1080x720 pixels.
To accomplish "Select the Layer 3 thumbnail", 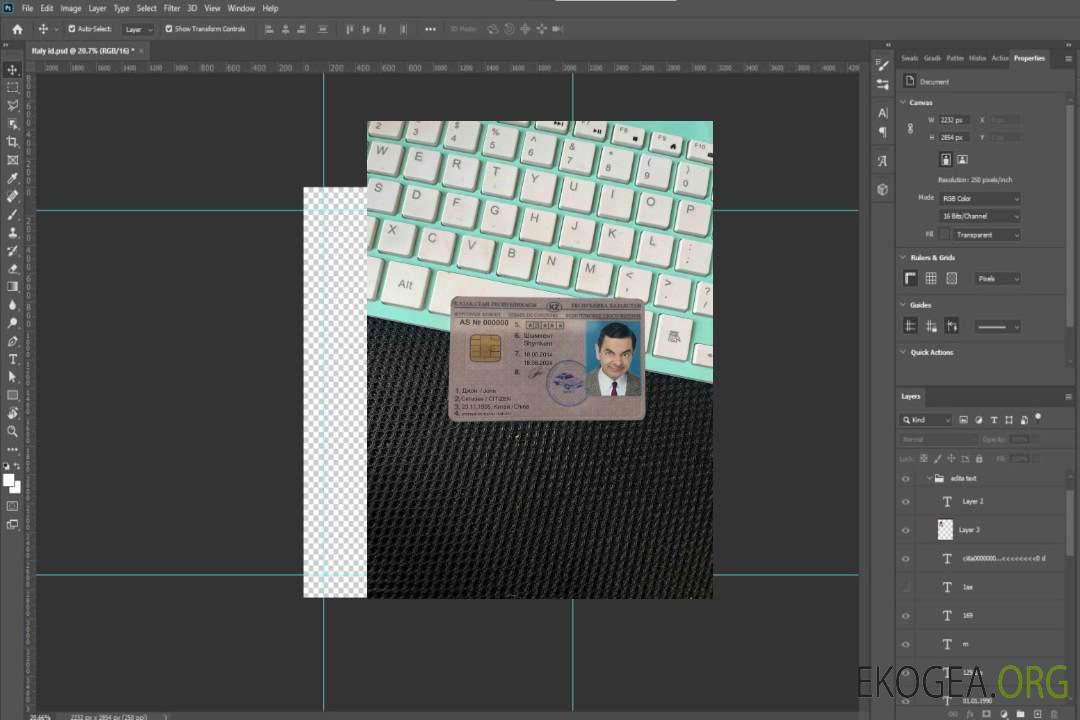I will click(945, 530).
